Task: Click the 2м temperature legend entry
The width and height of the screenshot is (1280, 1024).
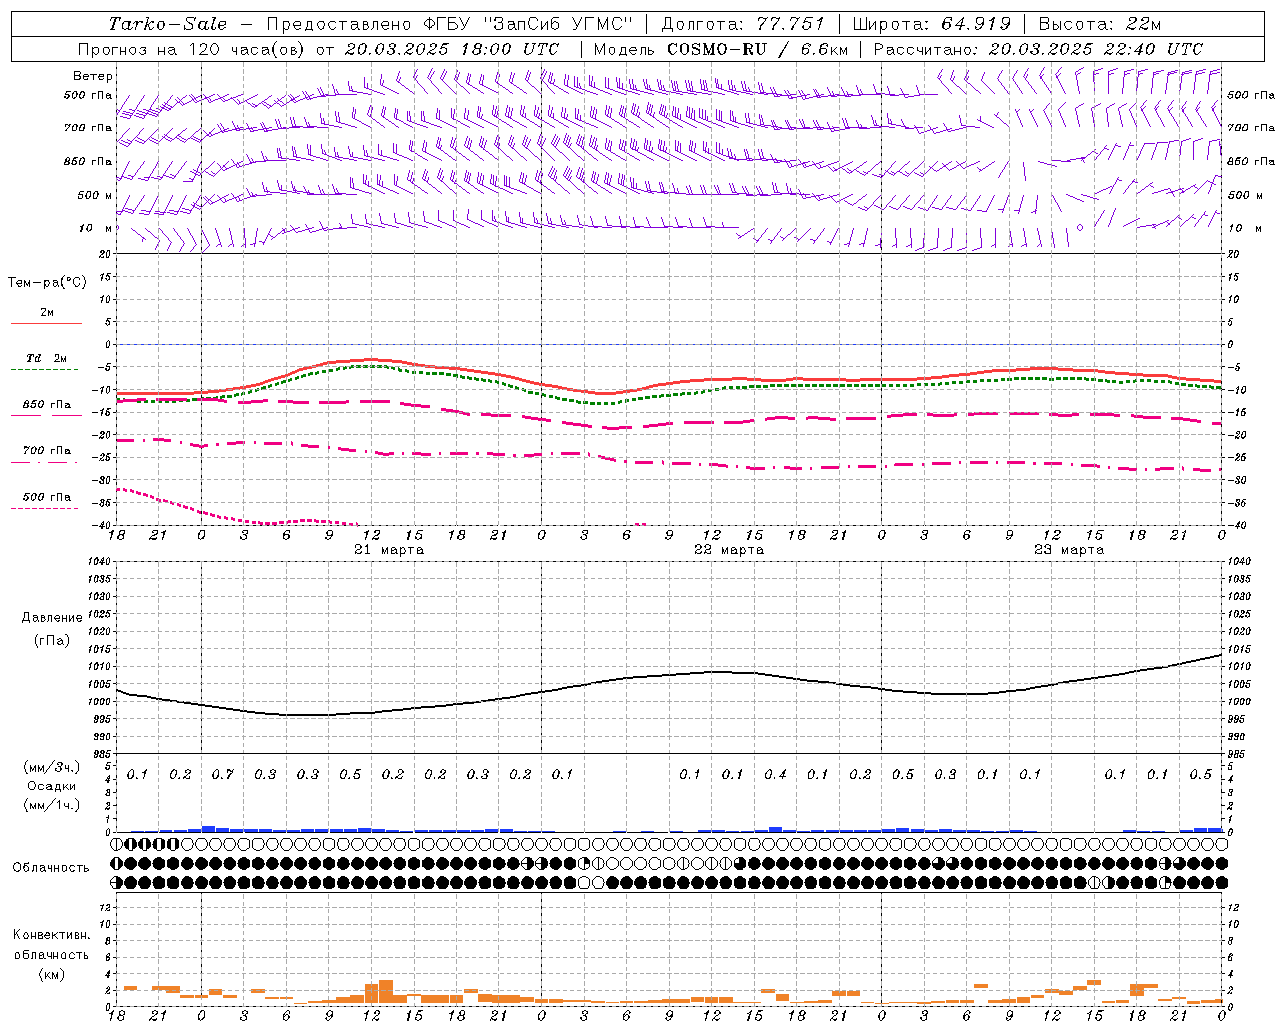Action: [47, 312]
